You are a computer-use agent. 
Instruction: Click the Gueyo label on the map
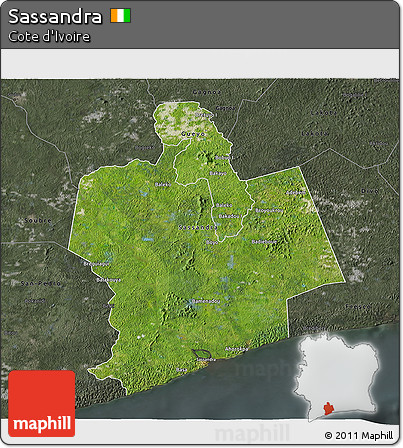(193, 134)
